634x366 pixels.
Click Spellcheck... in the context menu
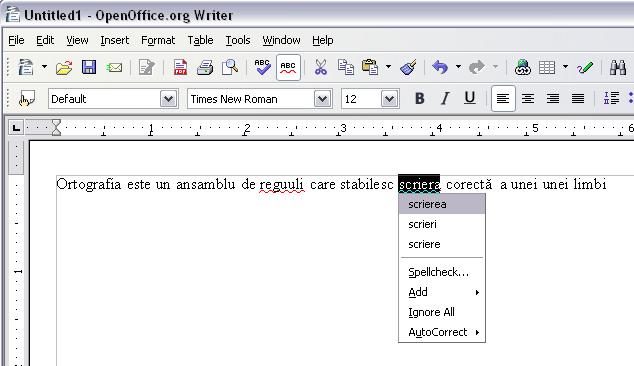point(442,272)
